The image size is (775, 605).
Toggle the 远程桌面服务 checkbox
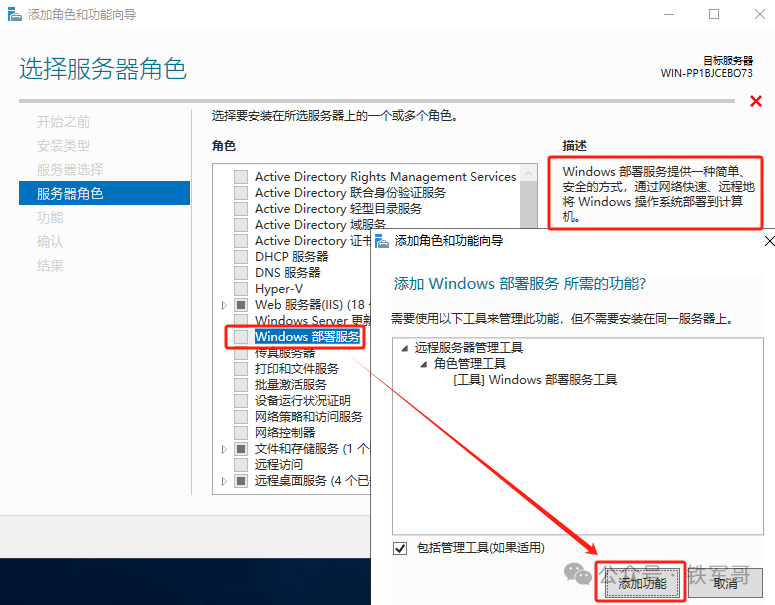tap(241, 480)
